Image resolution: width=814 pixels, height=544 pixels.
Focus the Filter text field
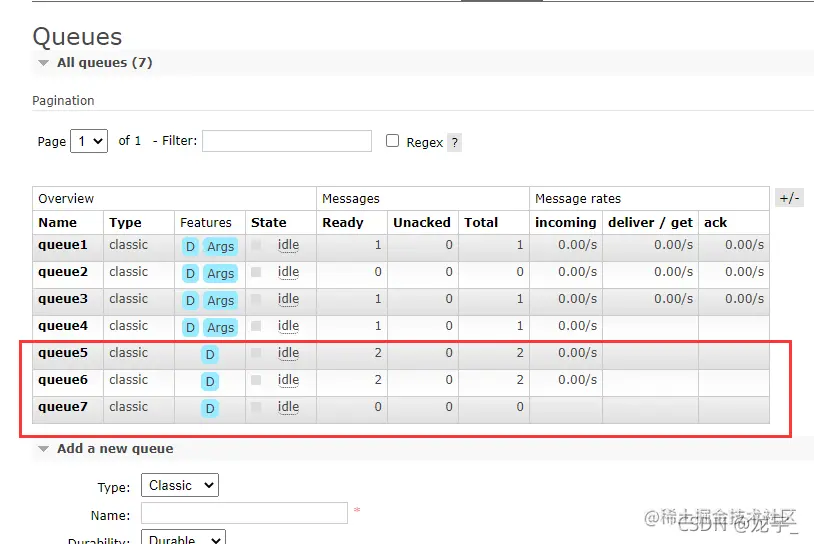[x=287, y=141]
